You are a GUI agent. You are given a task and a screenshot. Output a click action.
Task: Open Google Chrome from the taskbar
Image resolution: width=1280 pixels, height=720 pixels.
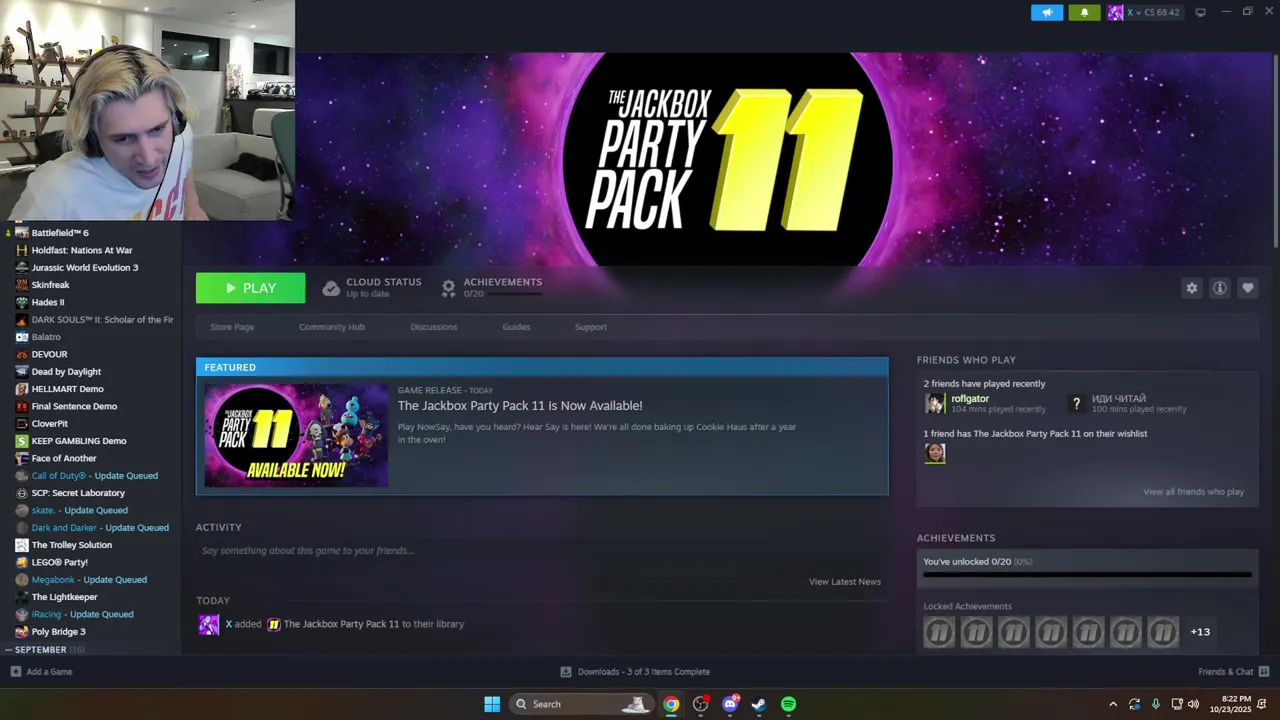point(671,704)
